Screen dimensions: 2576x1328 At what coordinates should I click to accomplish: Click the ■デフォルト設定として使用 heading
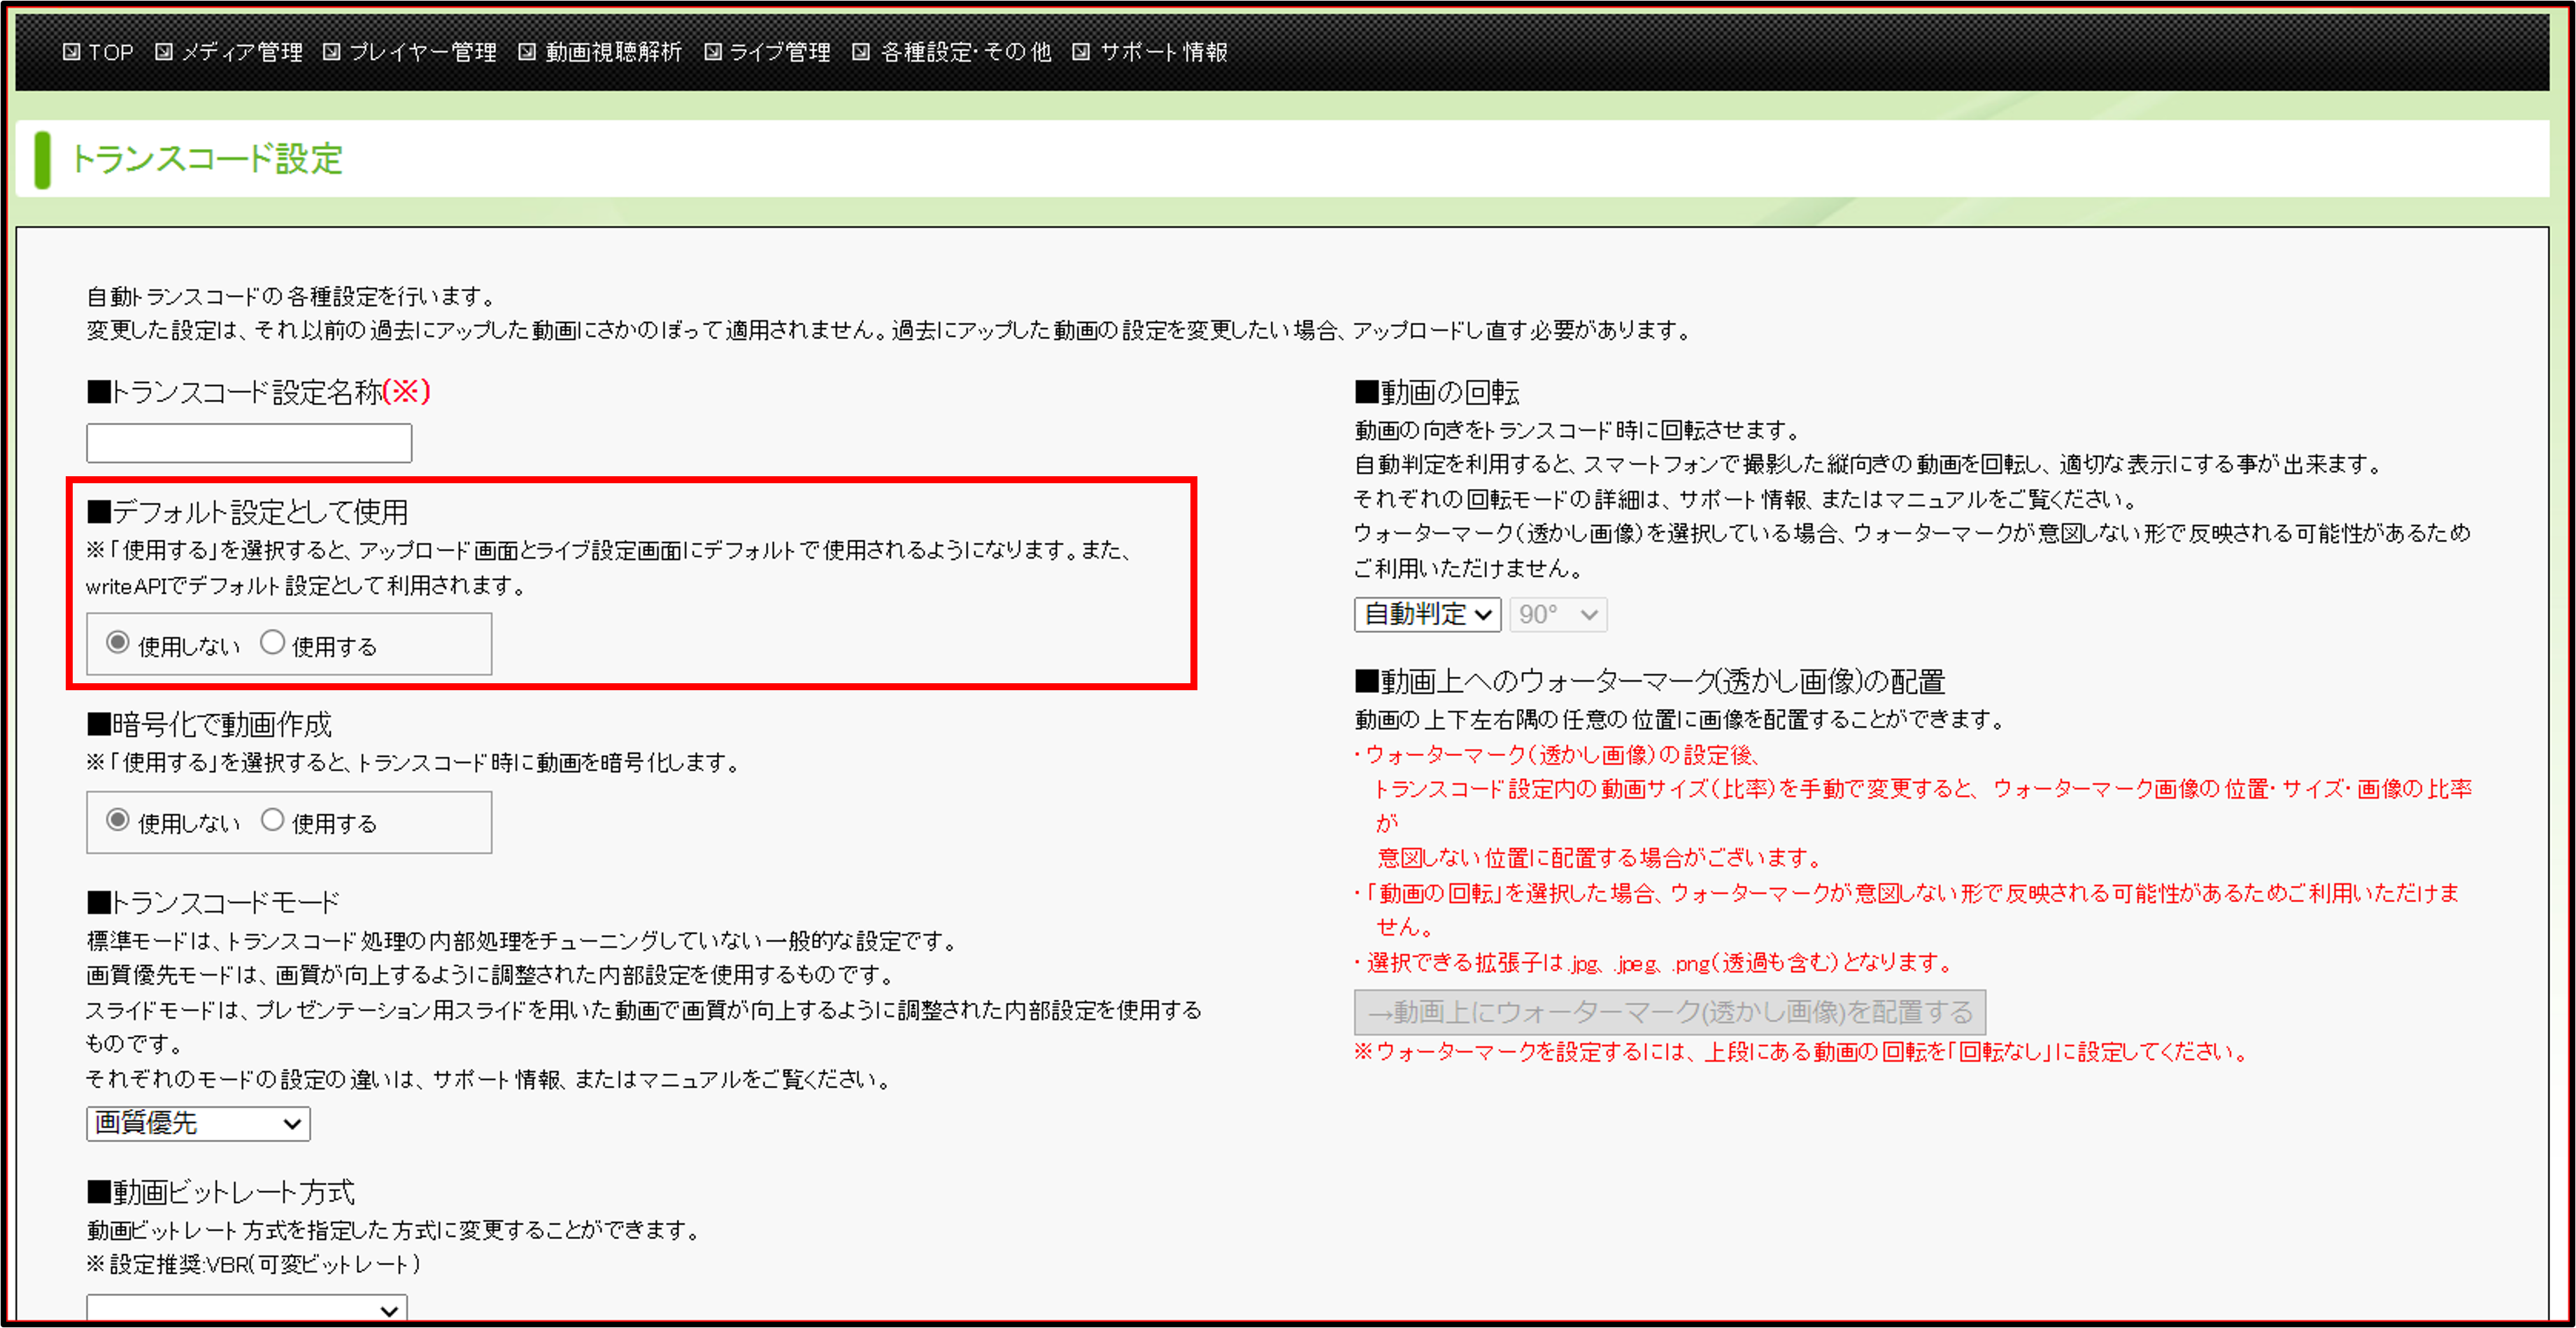[247, 512]
